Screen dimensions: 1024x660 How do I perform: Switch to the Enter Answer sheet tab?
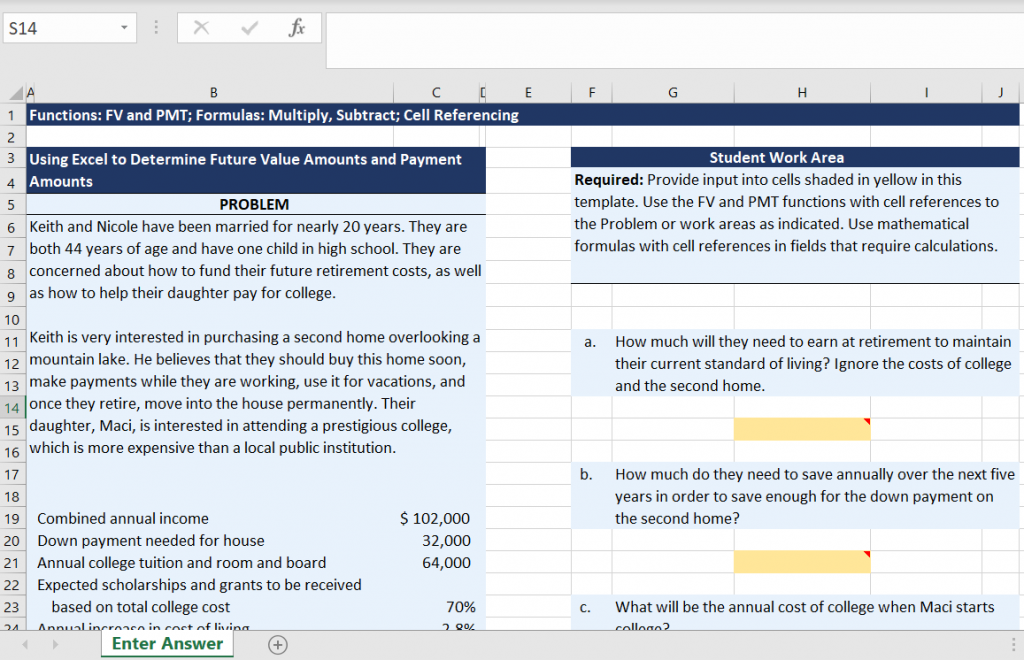point(167,644)
